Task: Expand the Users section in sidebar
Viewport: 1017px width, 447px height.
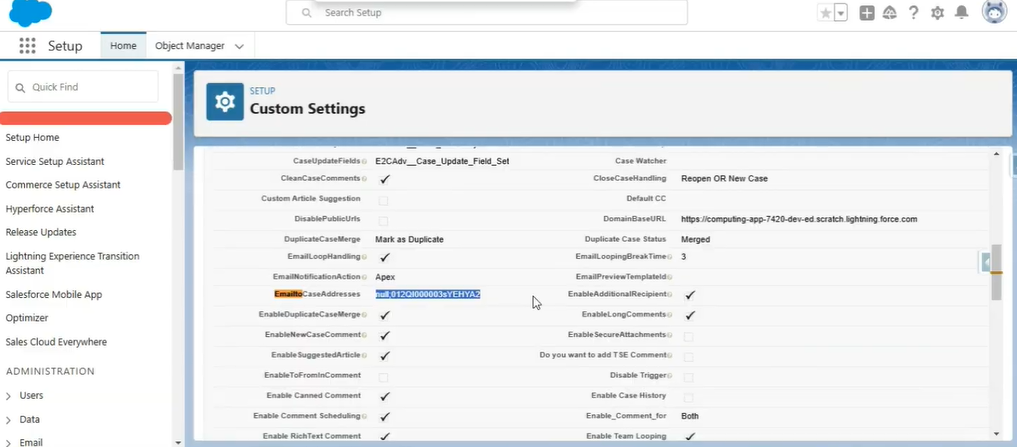Action: click(8, 396)
